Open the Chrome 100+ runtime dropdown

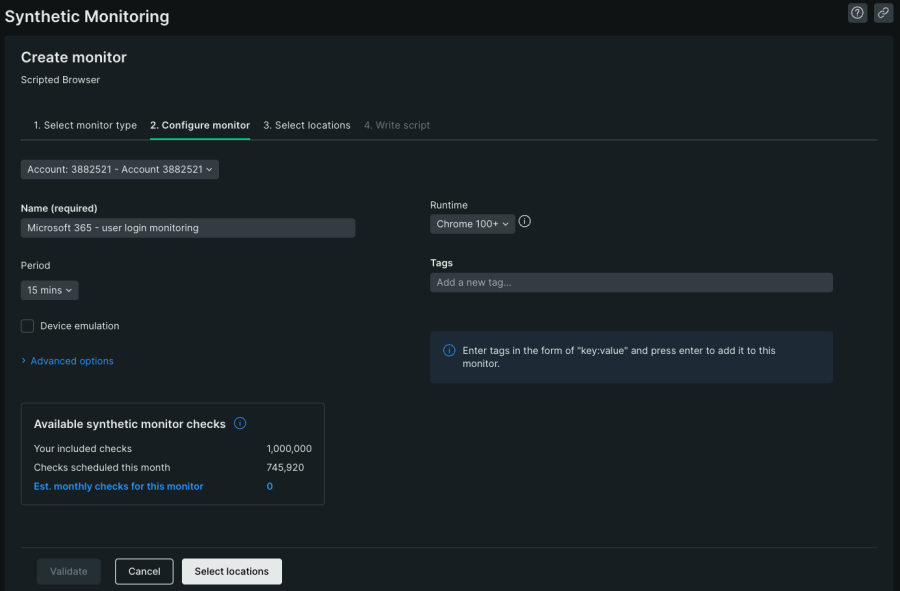click(x=472, y=224)
